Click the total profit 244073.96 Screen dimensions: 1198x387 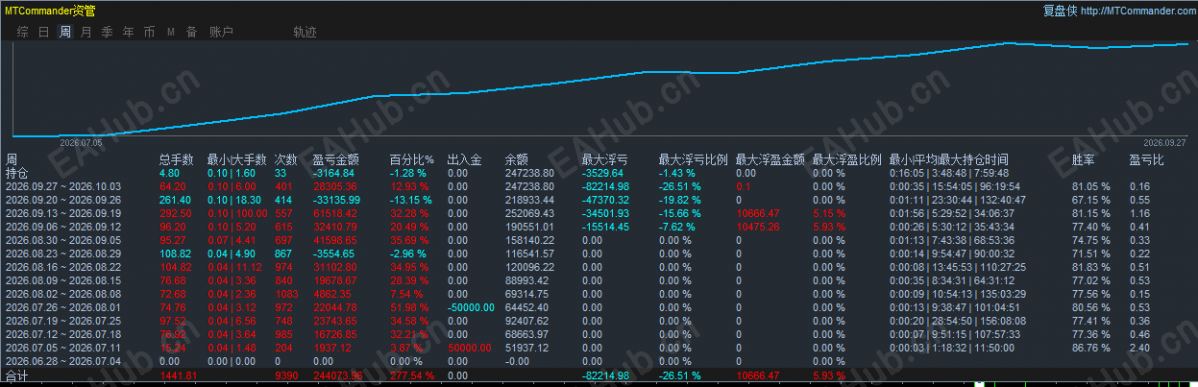(338, 375)
